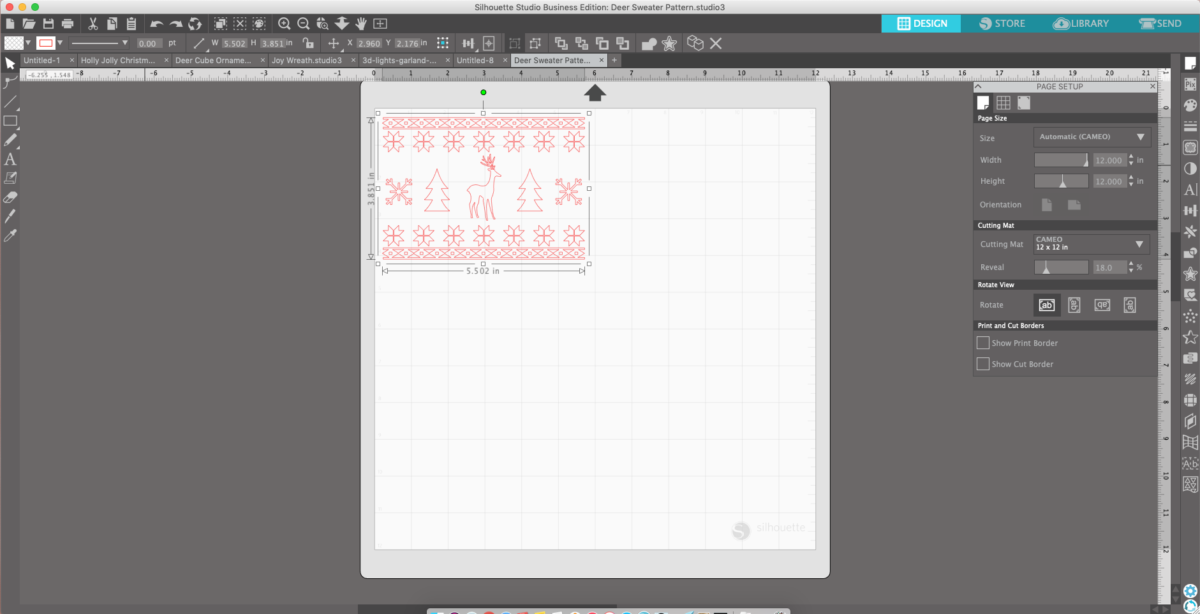Open the line color dropdown arrow

tap(60, 43)
